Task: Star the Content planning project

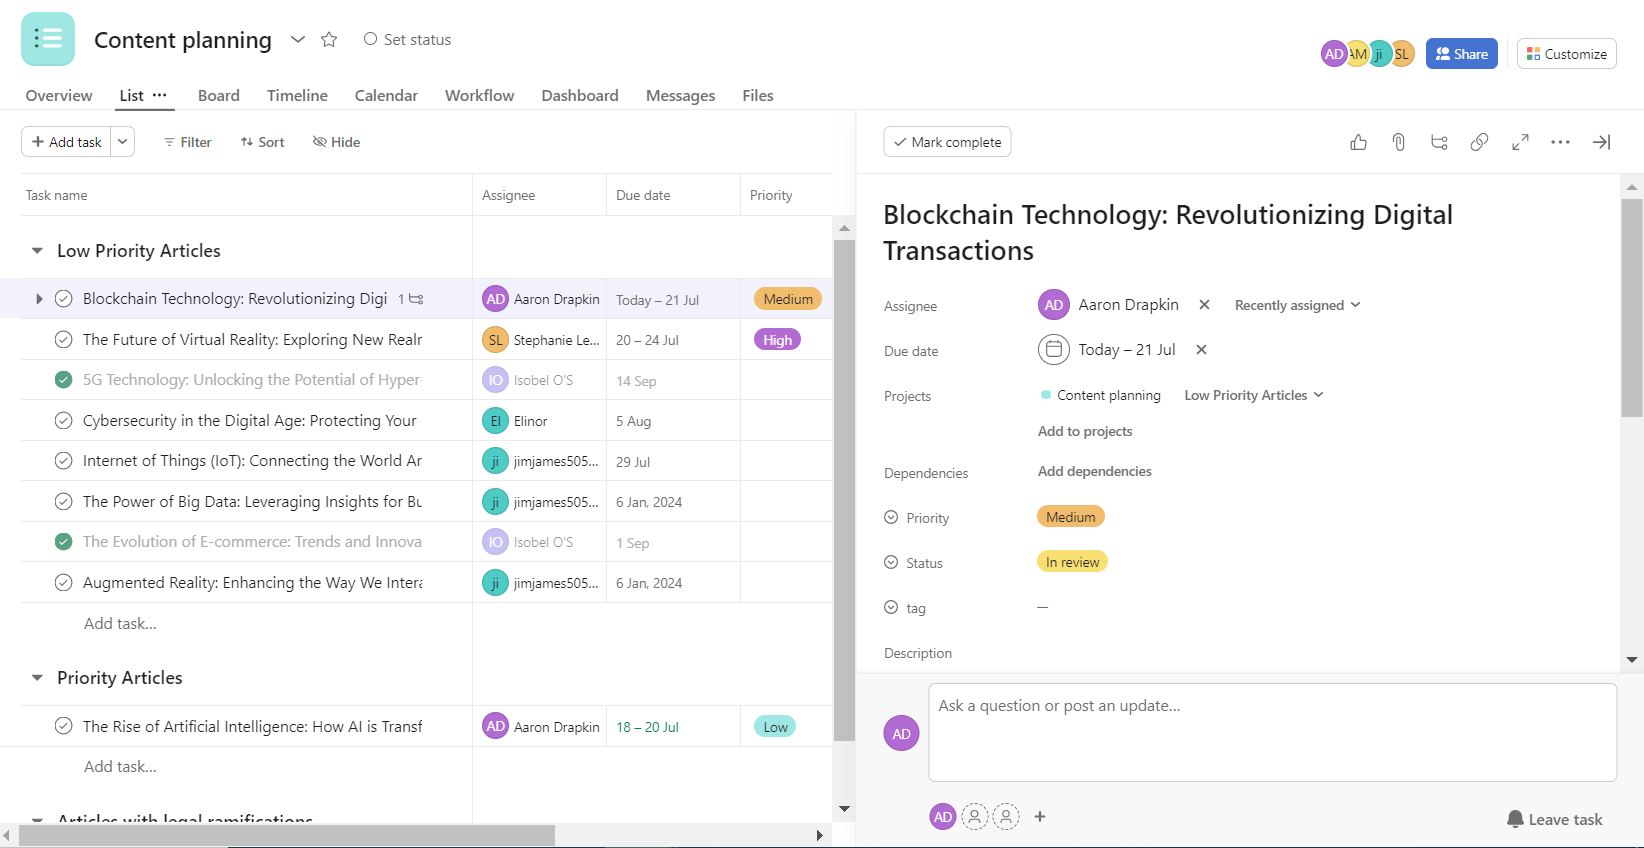Action: pyautogui.click(x=329, y=40)
